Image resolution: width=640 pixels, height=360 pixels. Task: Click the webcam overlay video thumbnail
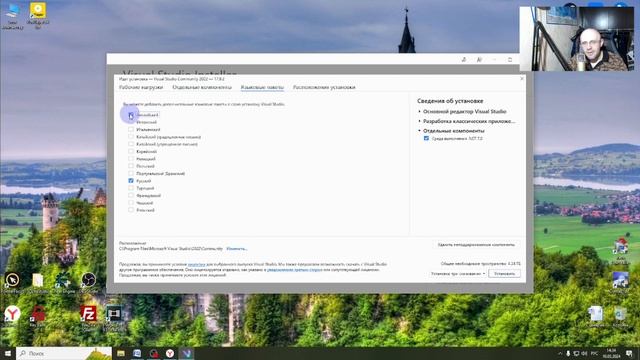click(x=577, y=39)
